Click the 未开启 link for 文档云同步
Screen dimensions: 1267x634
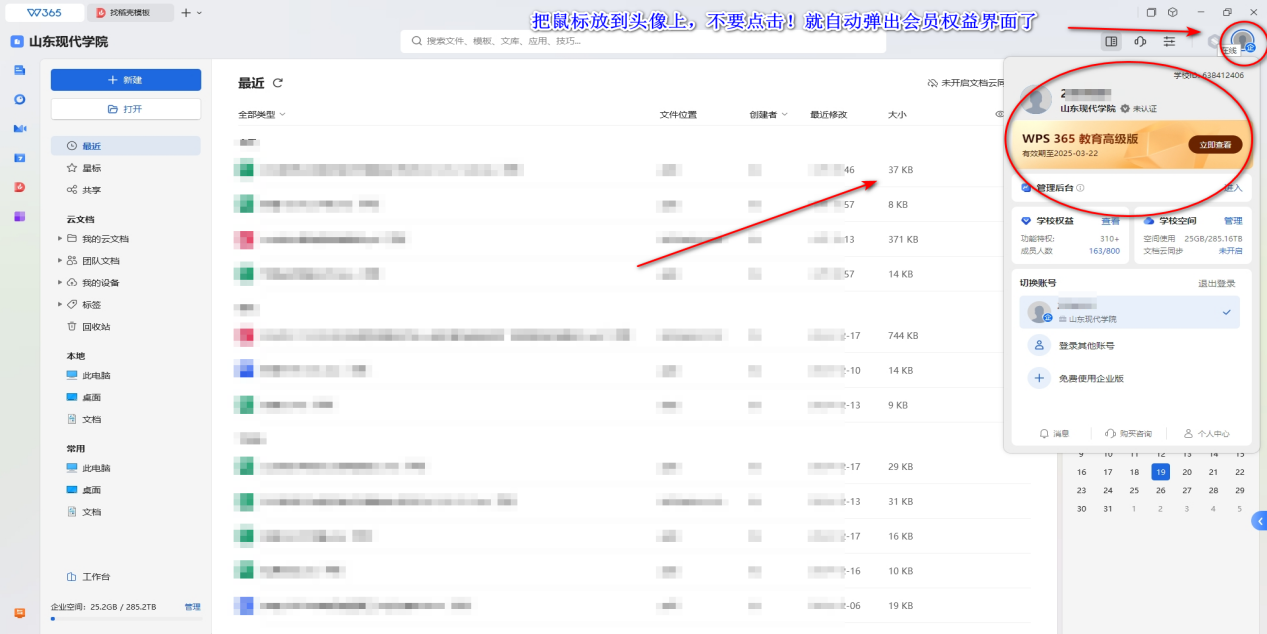pos(1230,250)
